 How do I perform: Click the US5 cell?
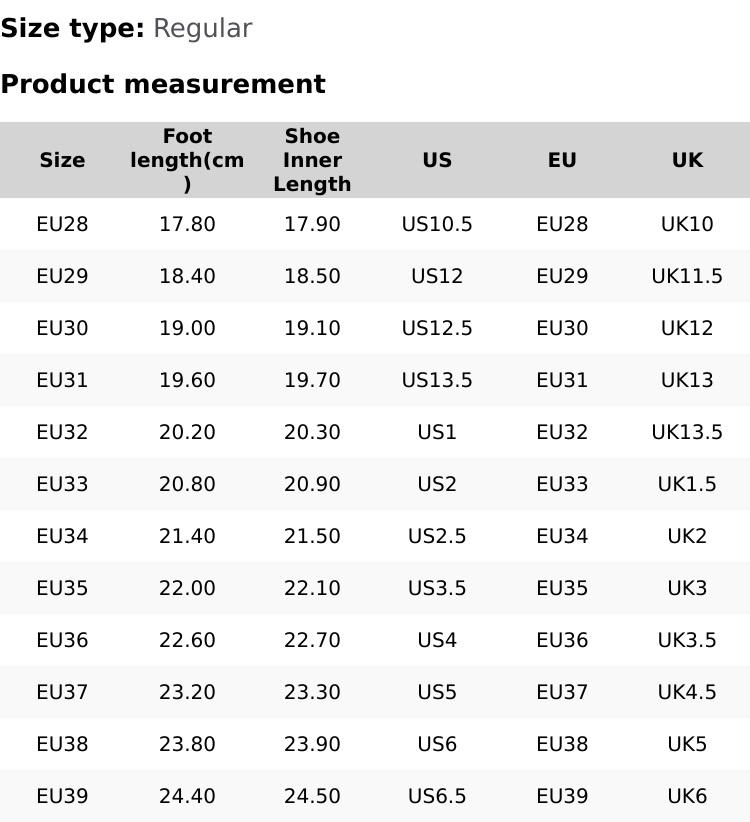[437, 692]
